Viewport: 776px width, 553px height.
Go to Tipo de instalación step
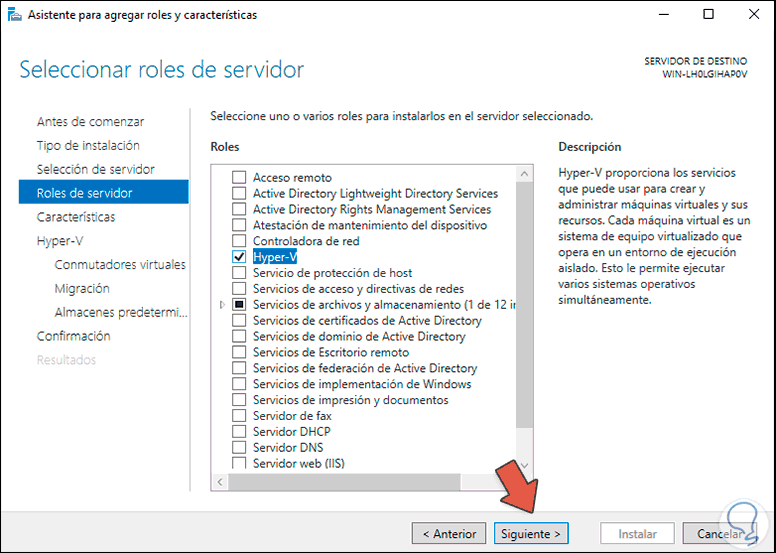pyautogui.click(x=89, y=146)
